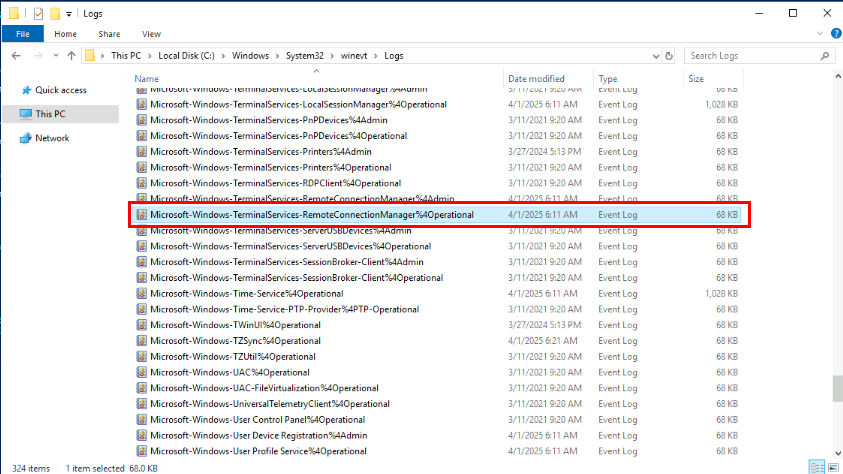
Task: Click the New folder quick access icon
Action: 55,13
